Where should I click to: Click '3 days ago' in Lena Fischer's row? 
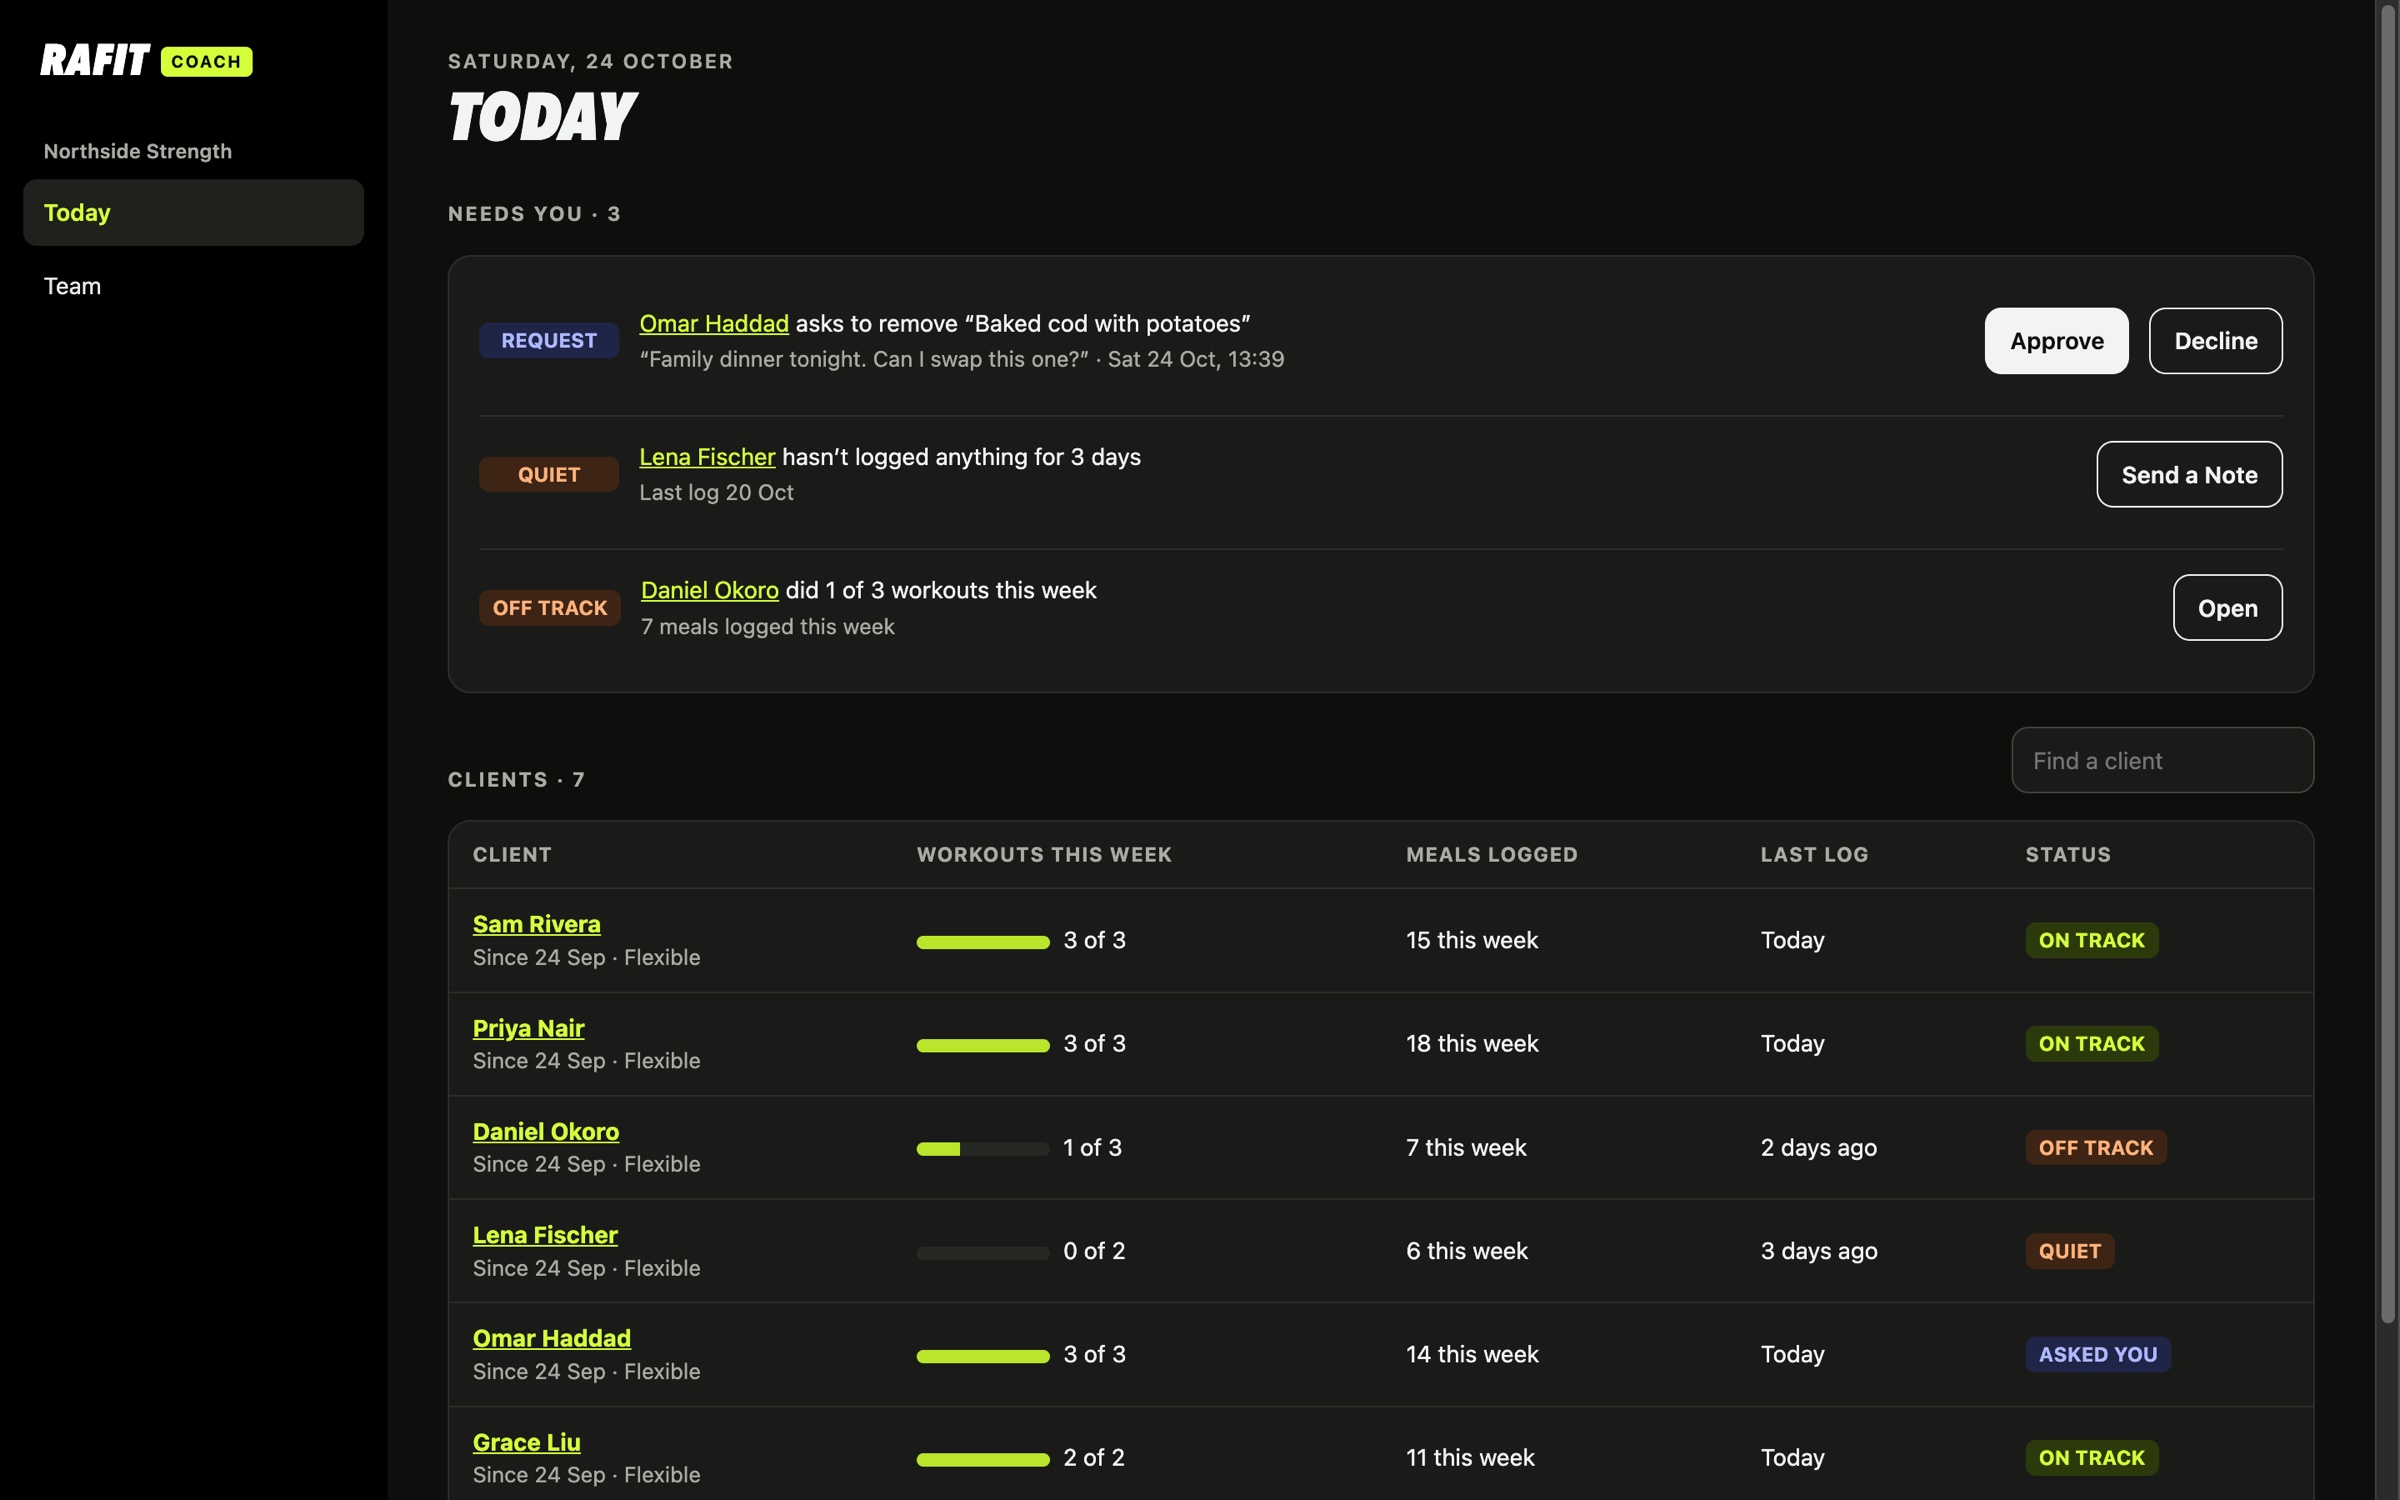click(x=1819, y=1251)
